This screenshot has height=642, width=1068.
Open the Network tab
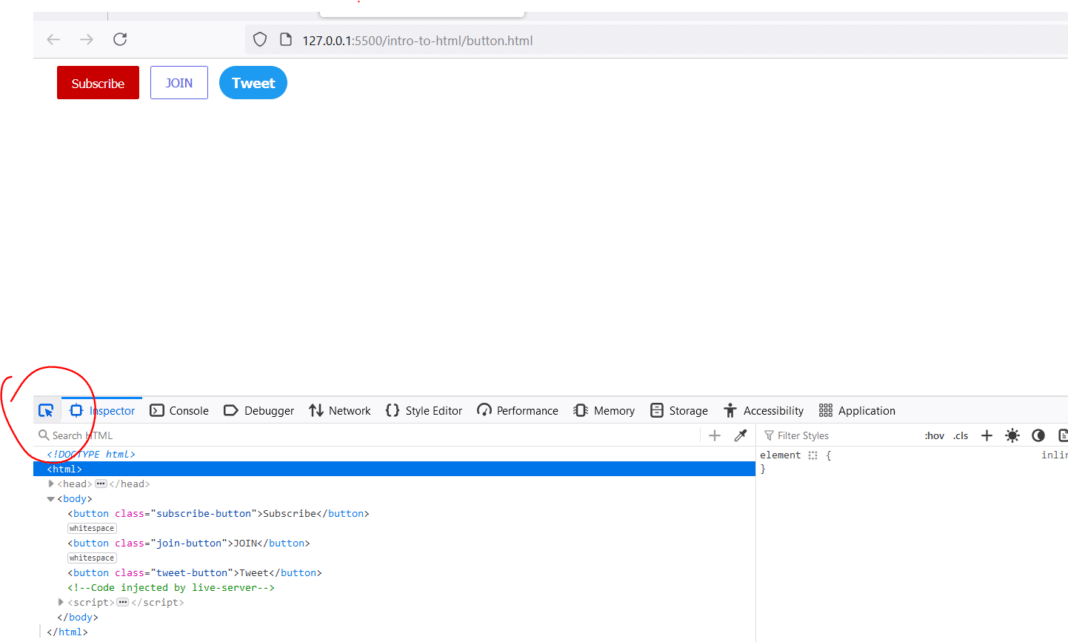(x=340, y=411)
